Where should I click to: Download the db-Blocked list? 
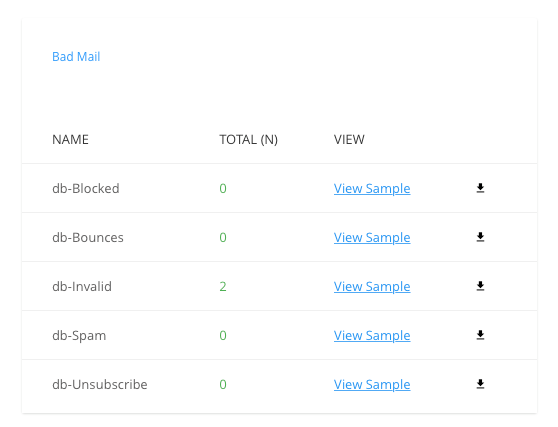tap(480, 188)
